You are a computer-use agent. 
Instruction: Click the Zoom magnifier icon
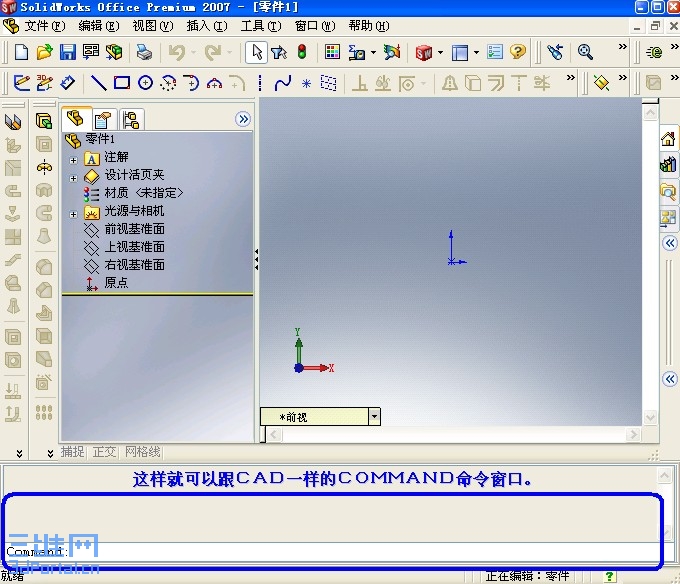coord(585,52)
